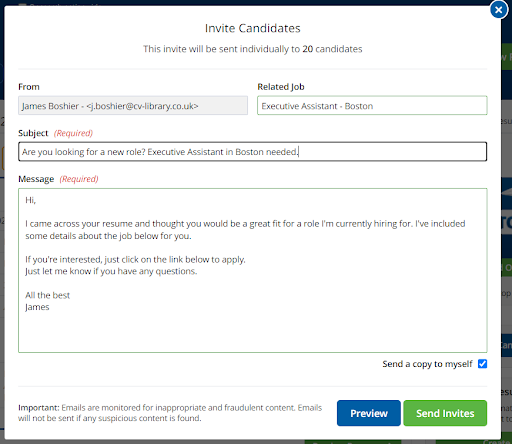Preview the invite email
The width and height of the screenshot is (512, 444).
coord(368,413)
